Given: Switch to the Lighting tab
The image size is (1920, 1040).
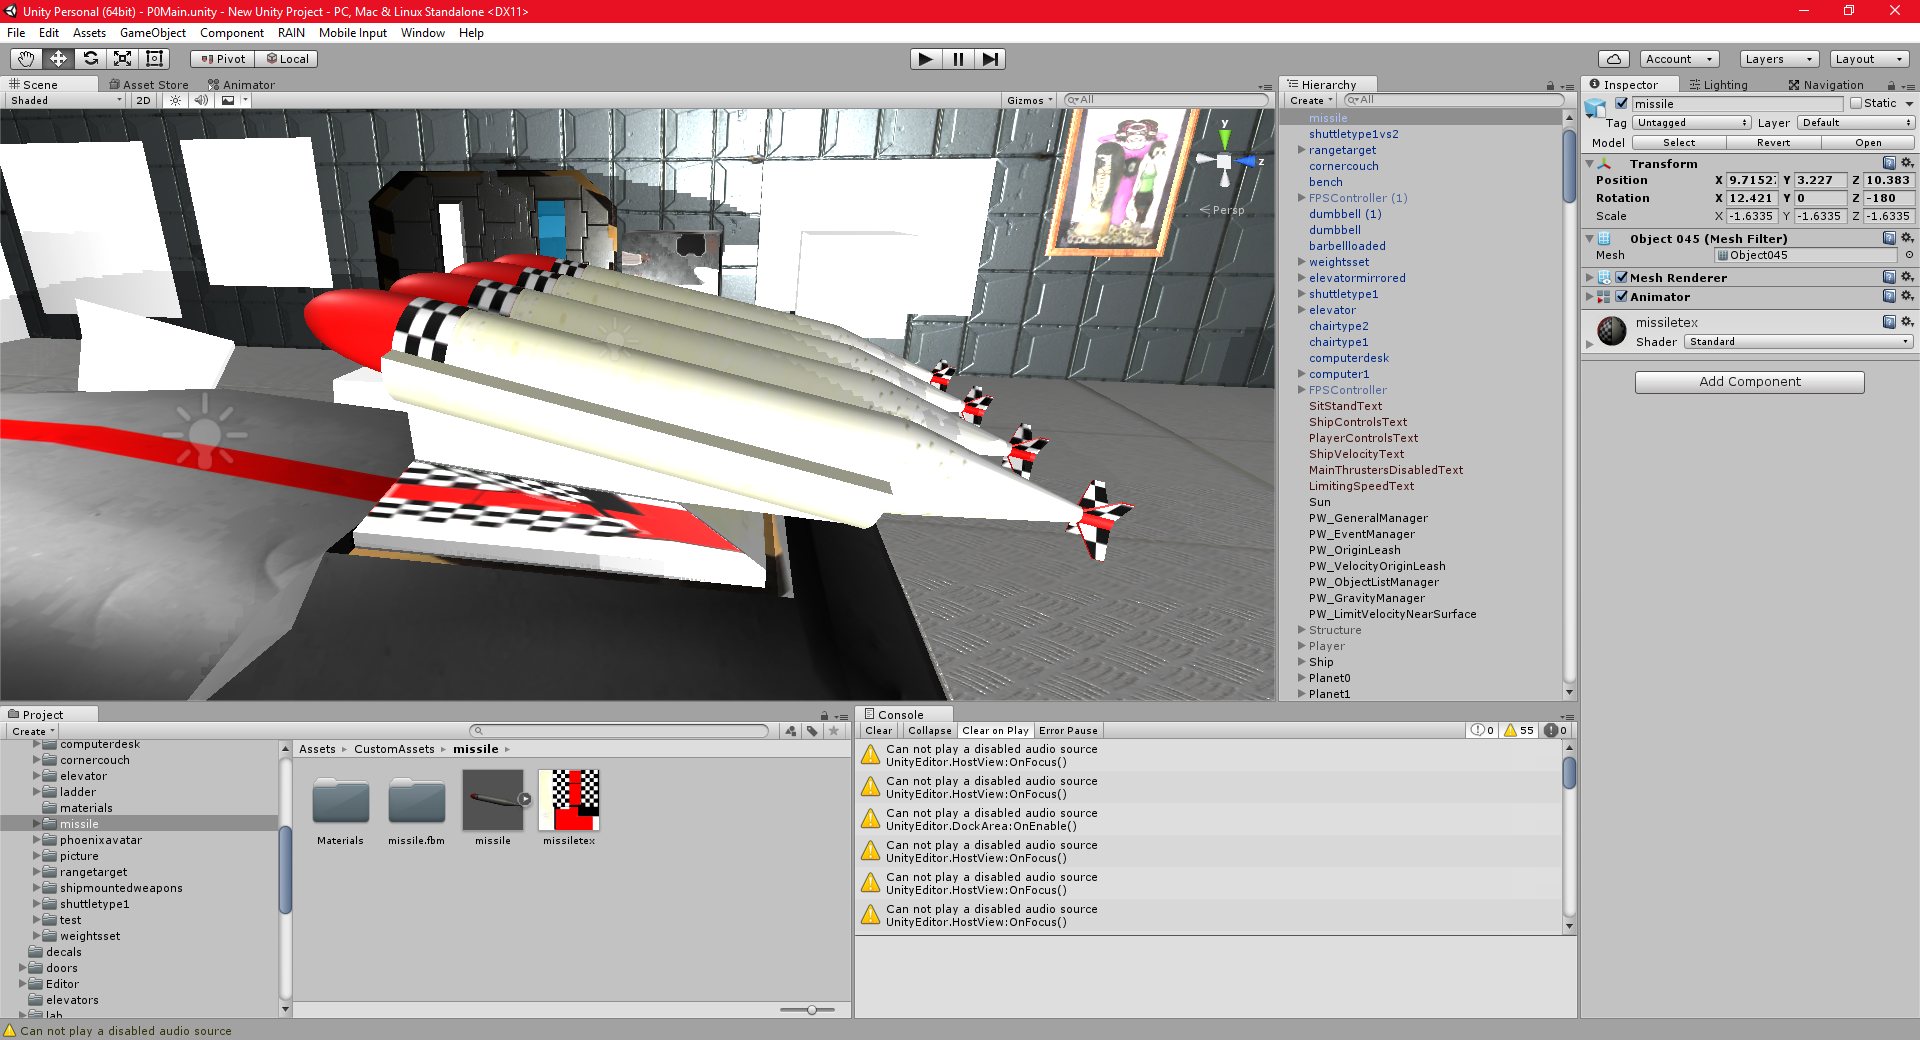Looking at the screenshot, I should pyautogui.click(x=1717, y=85).
